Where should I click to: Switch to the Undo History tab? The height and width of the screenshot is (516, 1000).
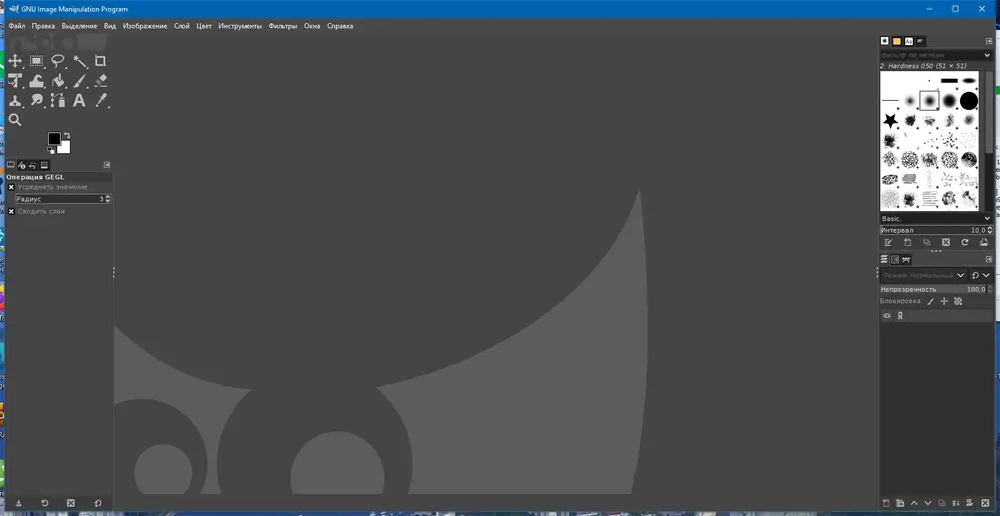point(33,165)
